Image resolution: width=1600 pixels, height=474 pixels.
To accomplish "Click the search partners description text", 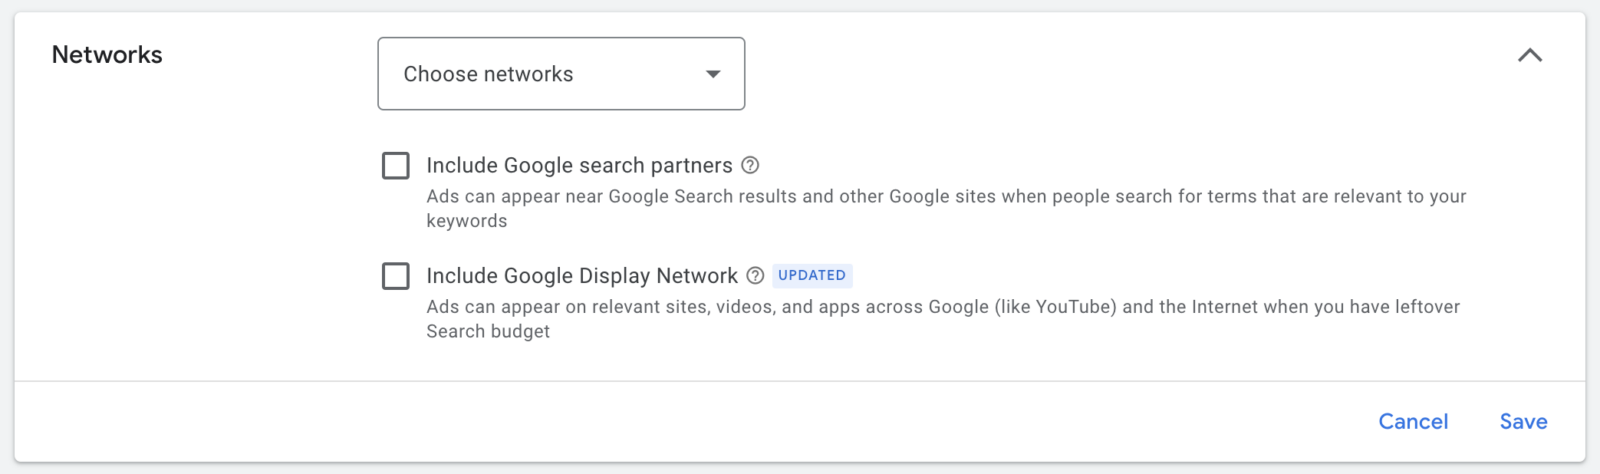I will coord(946,209).
